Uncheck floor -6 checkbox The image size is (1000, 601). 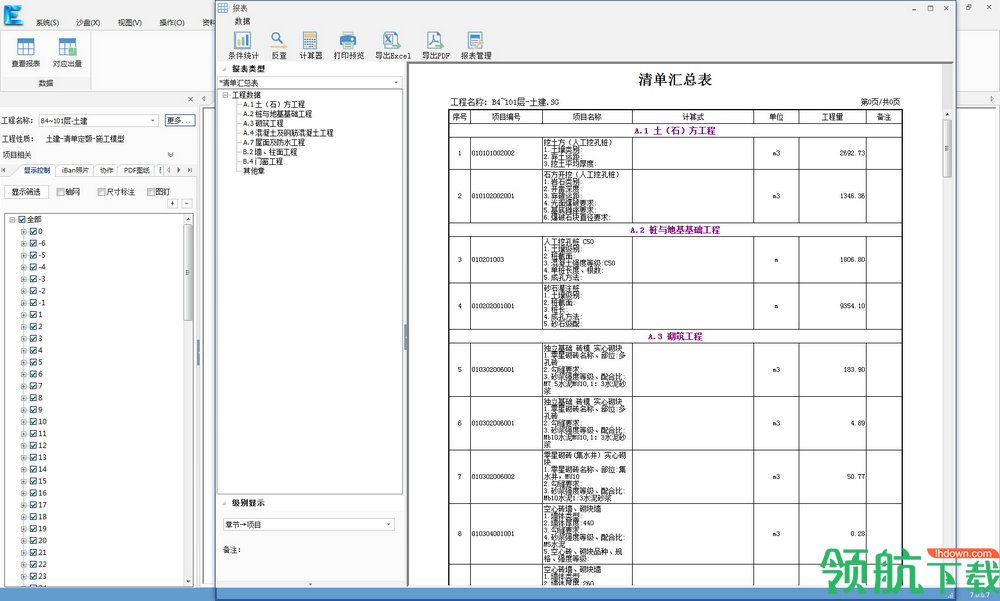(33, 243)
